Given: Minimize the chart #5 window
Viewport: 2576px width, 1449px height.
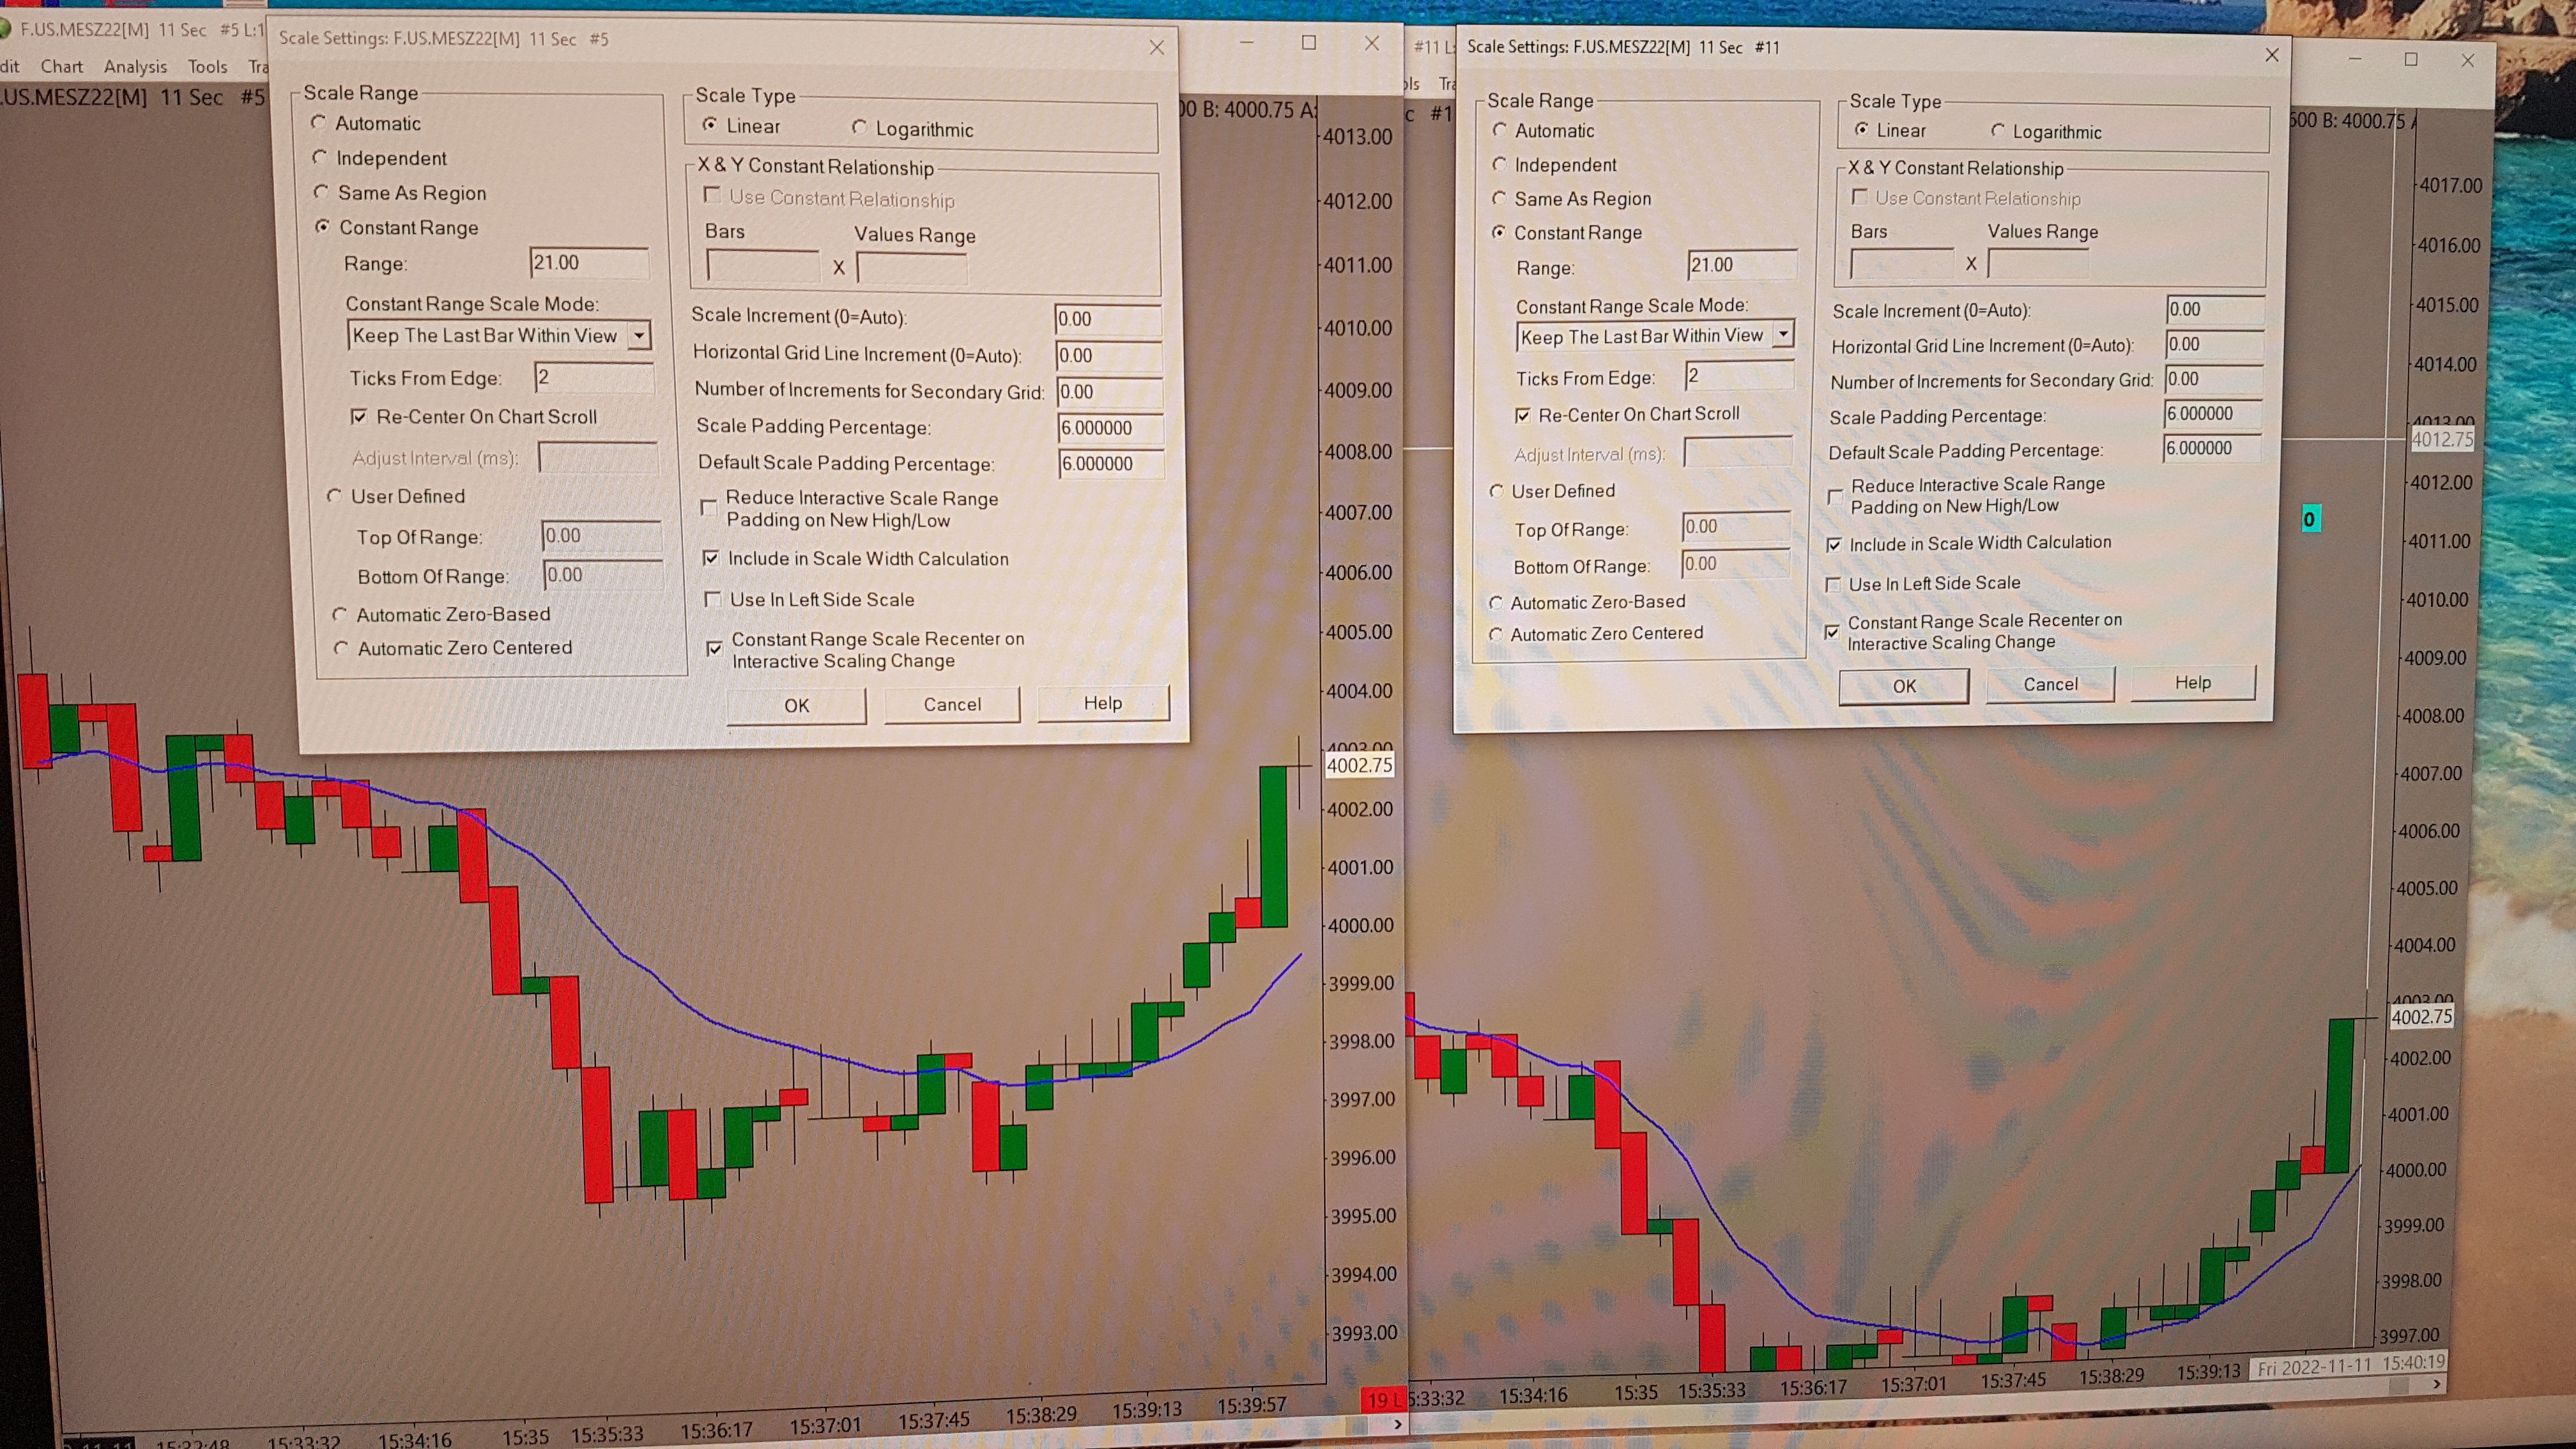Looking at the screenshot, I should 1246,43.
